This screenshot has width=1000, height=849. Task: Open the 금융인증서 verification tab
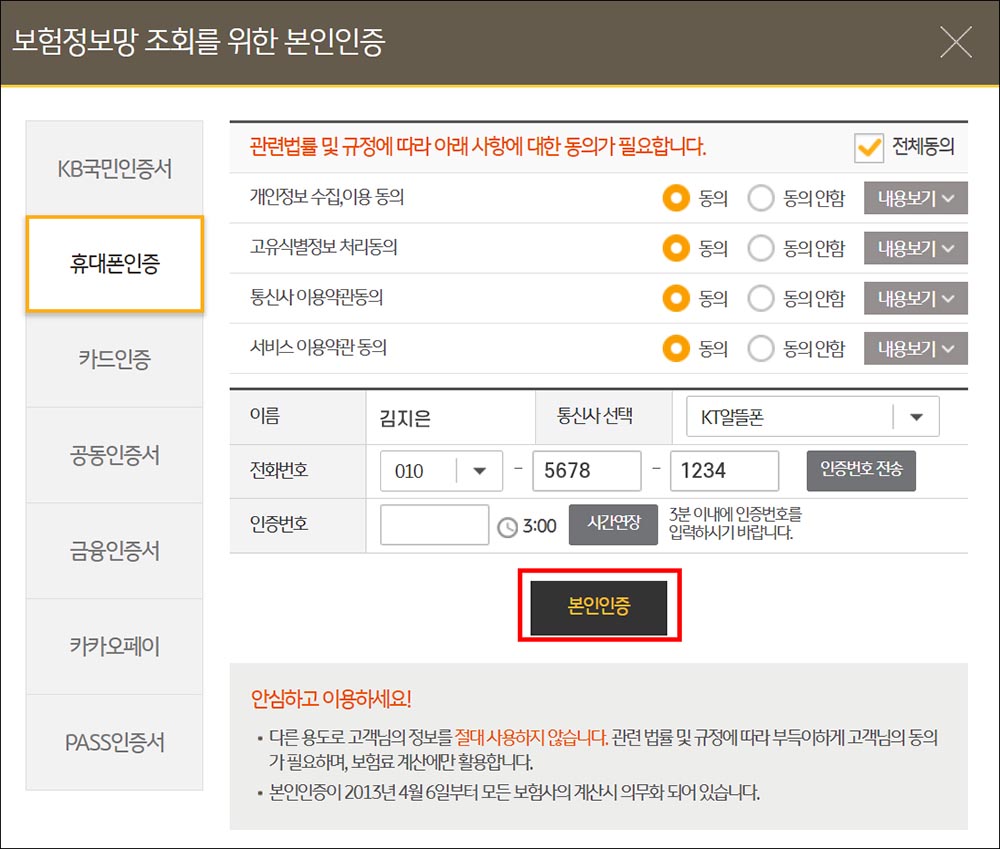click(114, 550)
